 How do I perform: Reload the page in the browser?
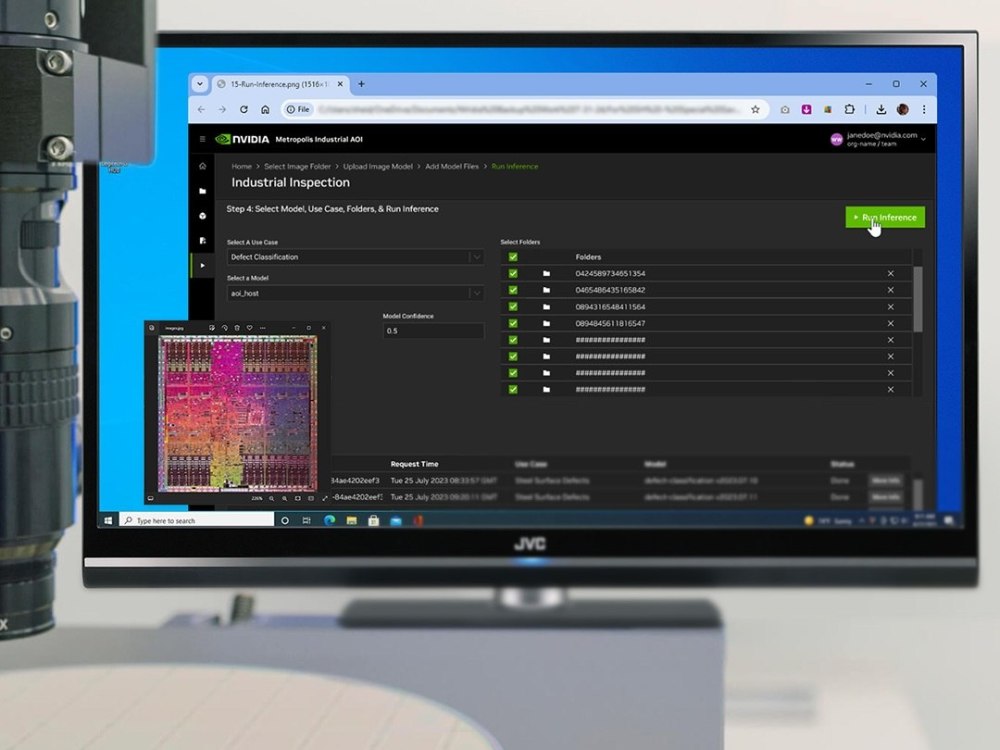pyautogui.click(x=244, y=110)
